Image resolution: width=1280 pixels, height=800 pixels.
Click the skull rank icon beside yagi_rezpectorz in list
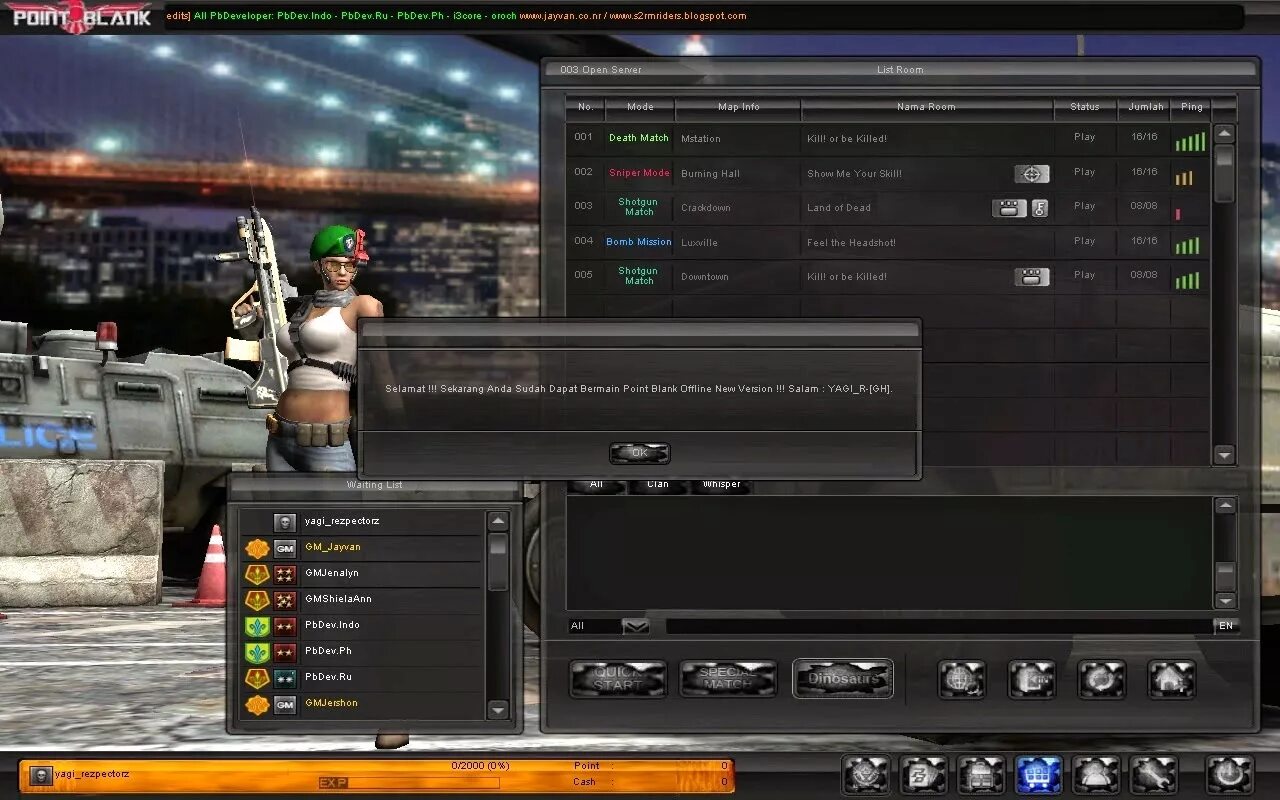click(285, 522)
